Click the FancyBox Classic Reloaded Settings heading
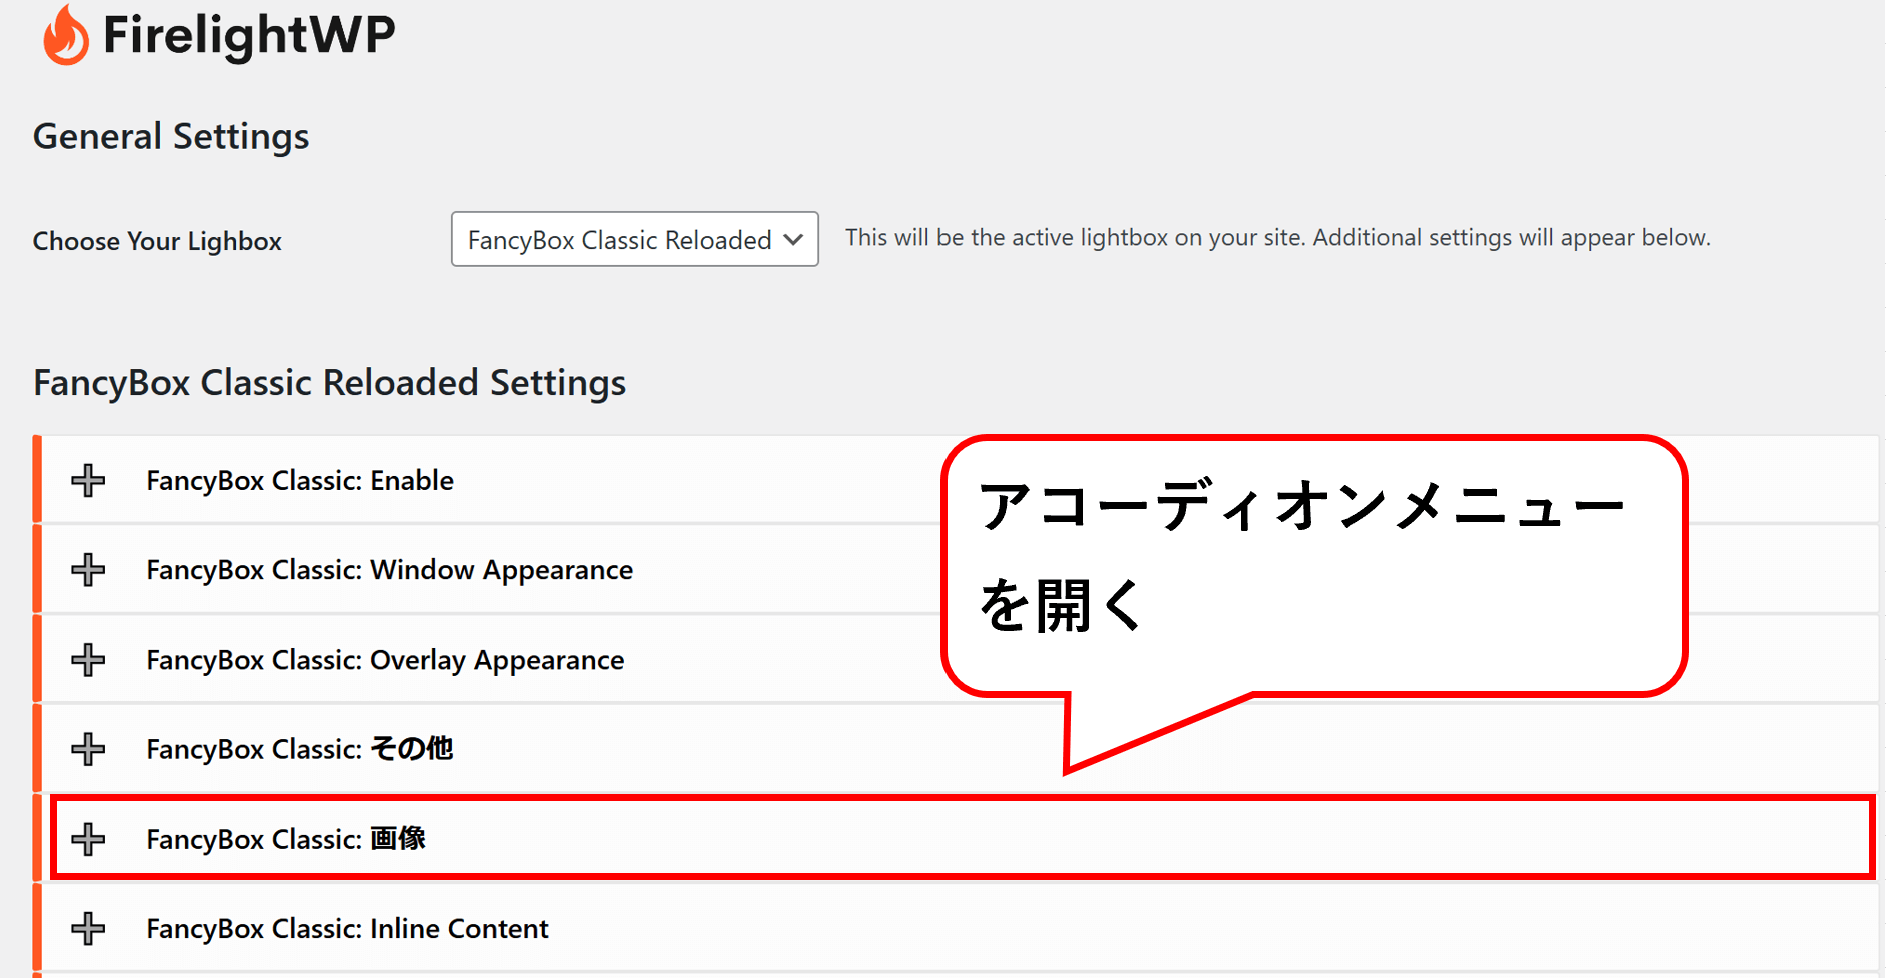Image resolution: width=1886 pixels, height=978 pixels. click(x=329, y=383)
